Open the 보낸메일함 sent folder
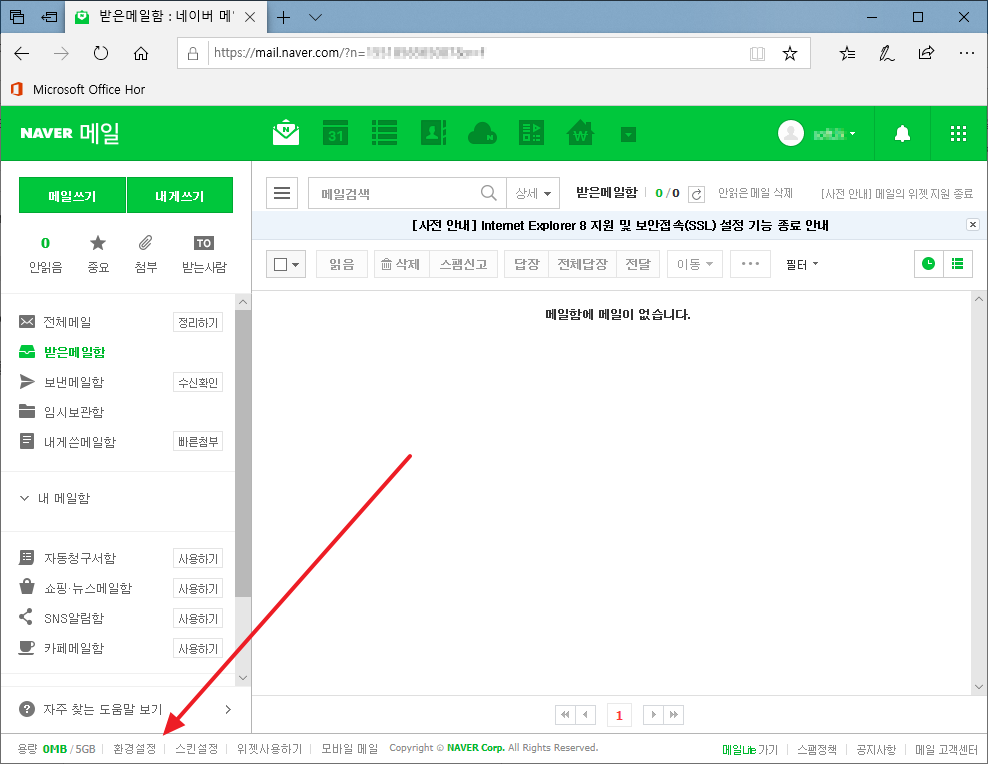 pos(74,382)
